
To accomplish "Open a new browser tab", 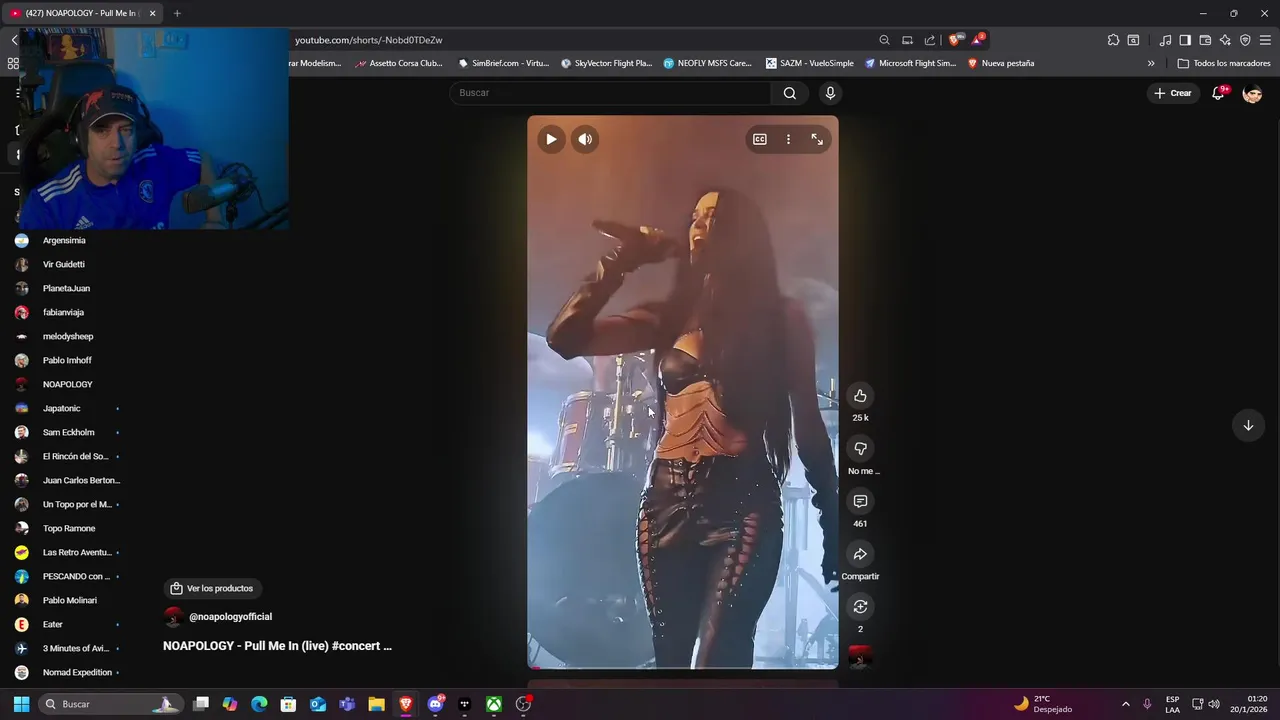I will (177, 13).
